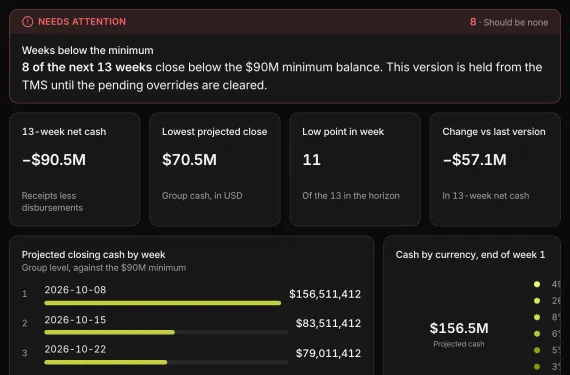Click the $70.5M value

tap(189, 160)
